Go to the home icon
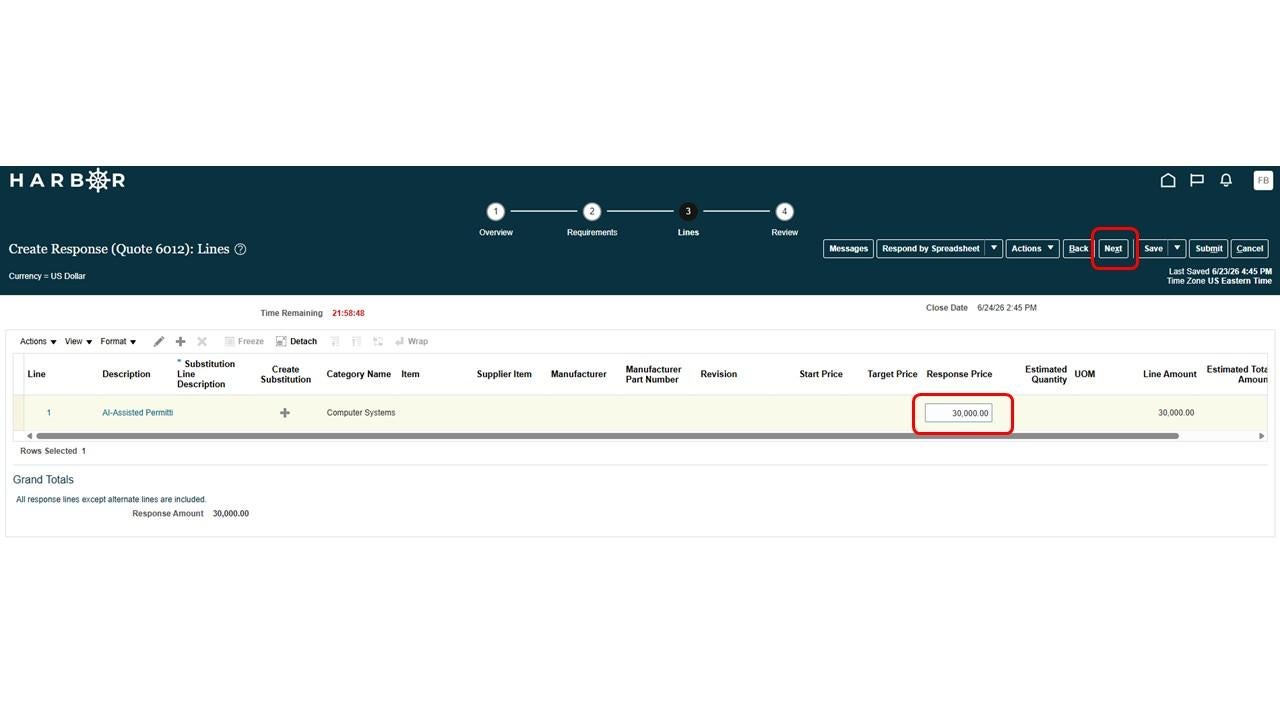The width and height of the screenshot is (1280, 720). click(x=1167, y=180)
